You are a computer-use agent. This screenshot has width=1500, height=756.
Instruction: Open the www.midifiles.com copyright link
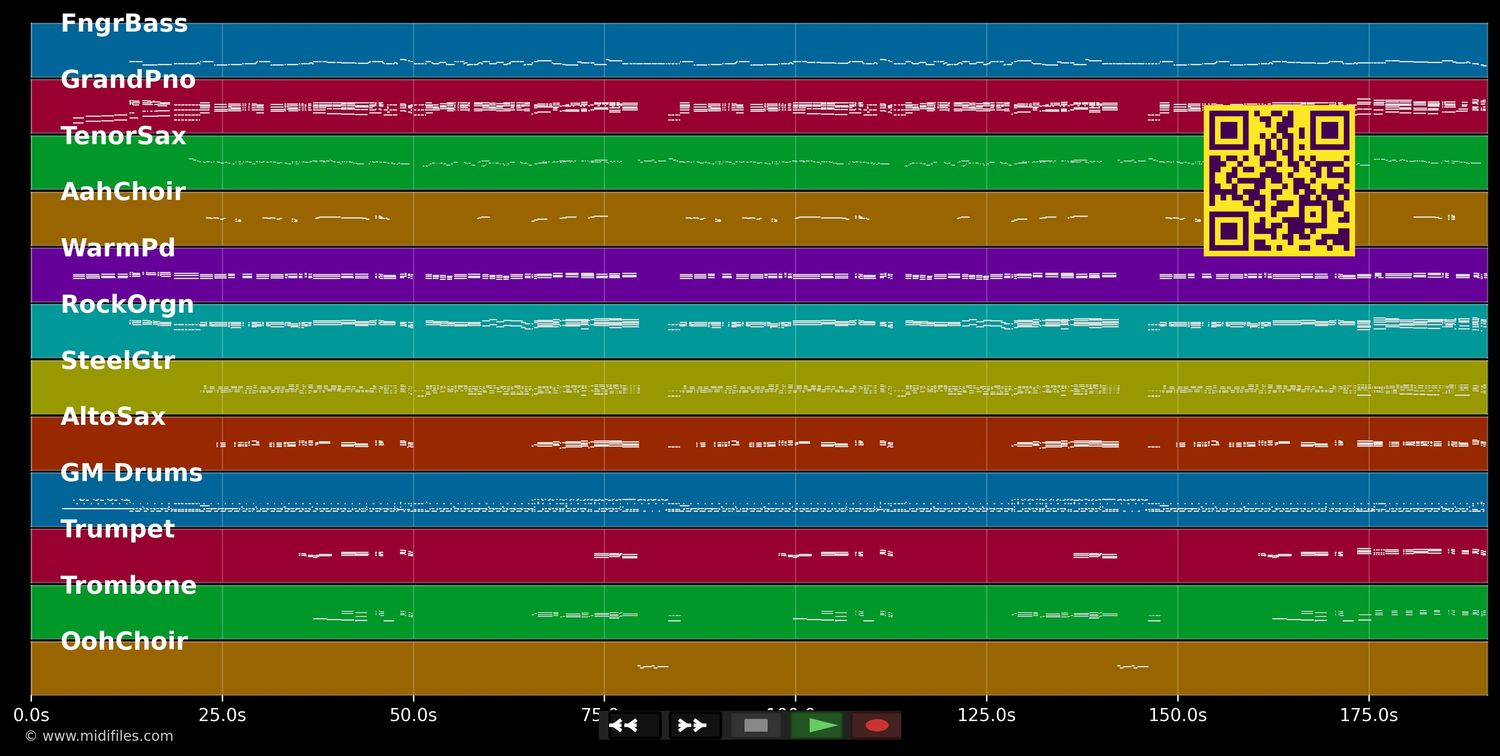[98, 736]
